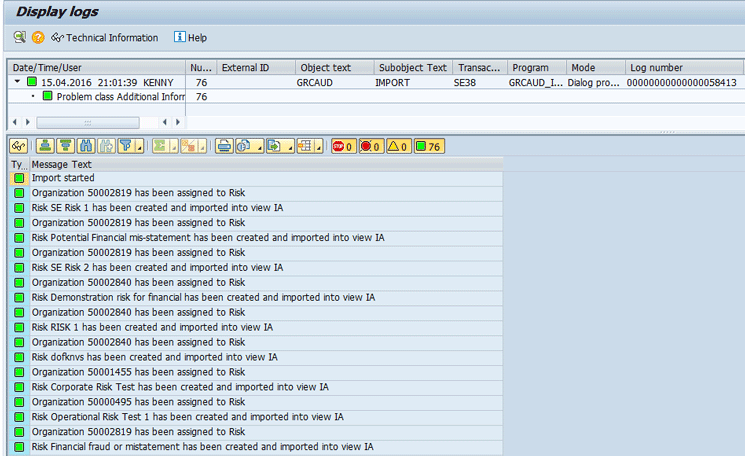This screenshot has height=456, width=745.
Task: Click the Details glasses icon in message toolbar
Action: (x=18, y=146)
